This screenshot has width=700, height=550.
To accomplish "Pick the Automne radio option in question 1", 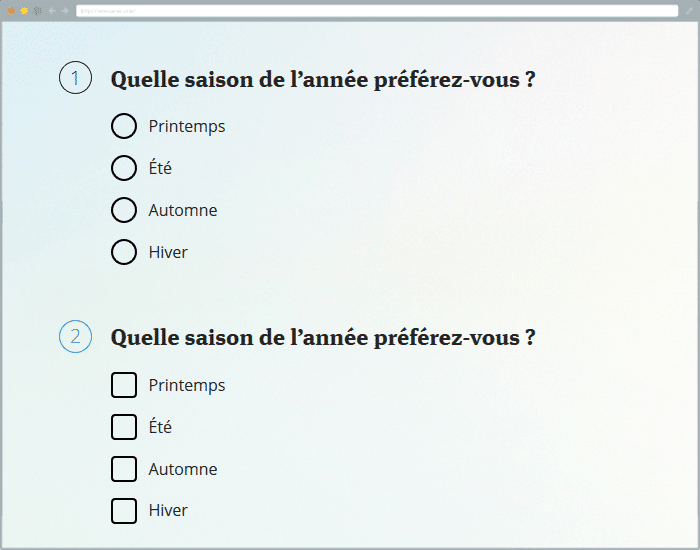I will click(124, 210).
